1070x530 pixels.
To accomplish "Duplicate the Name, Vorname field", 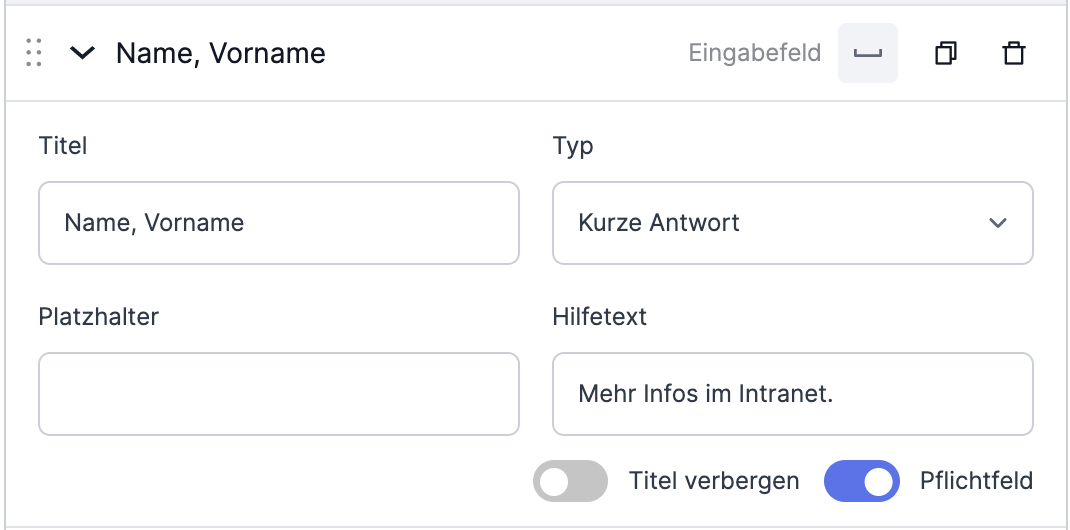I will click(945, 53).
